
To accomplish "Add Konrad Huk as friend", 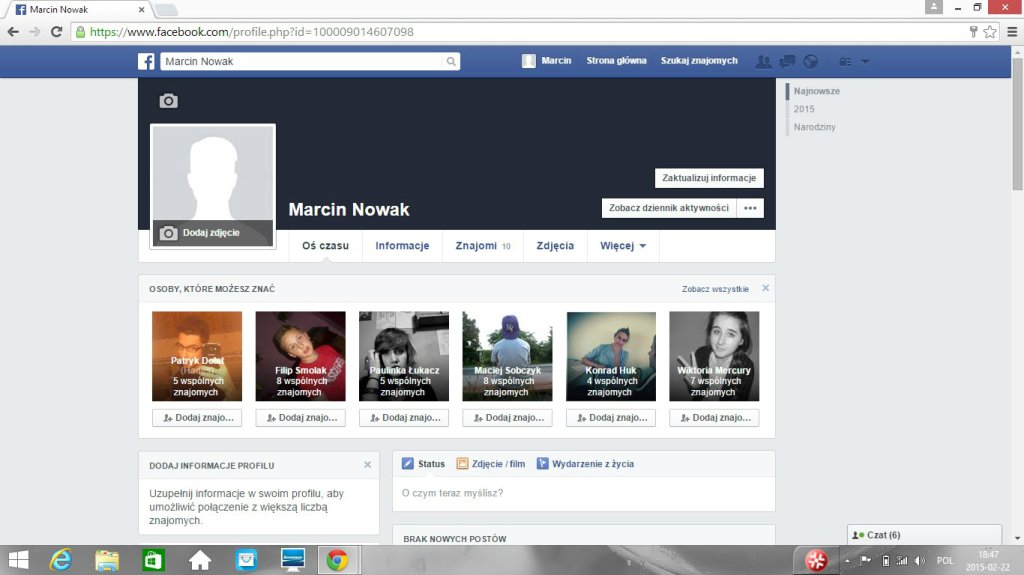I will point(611,418).
